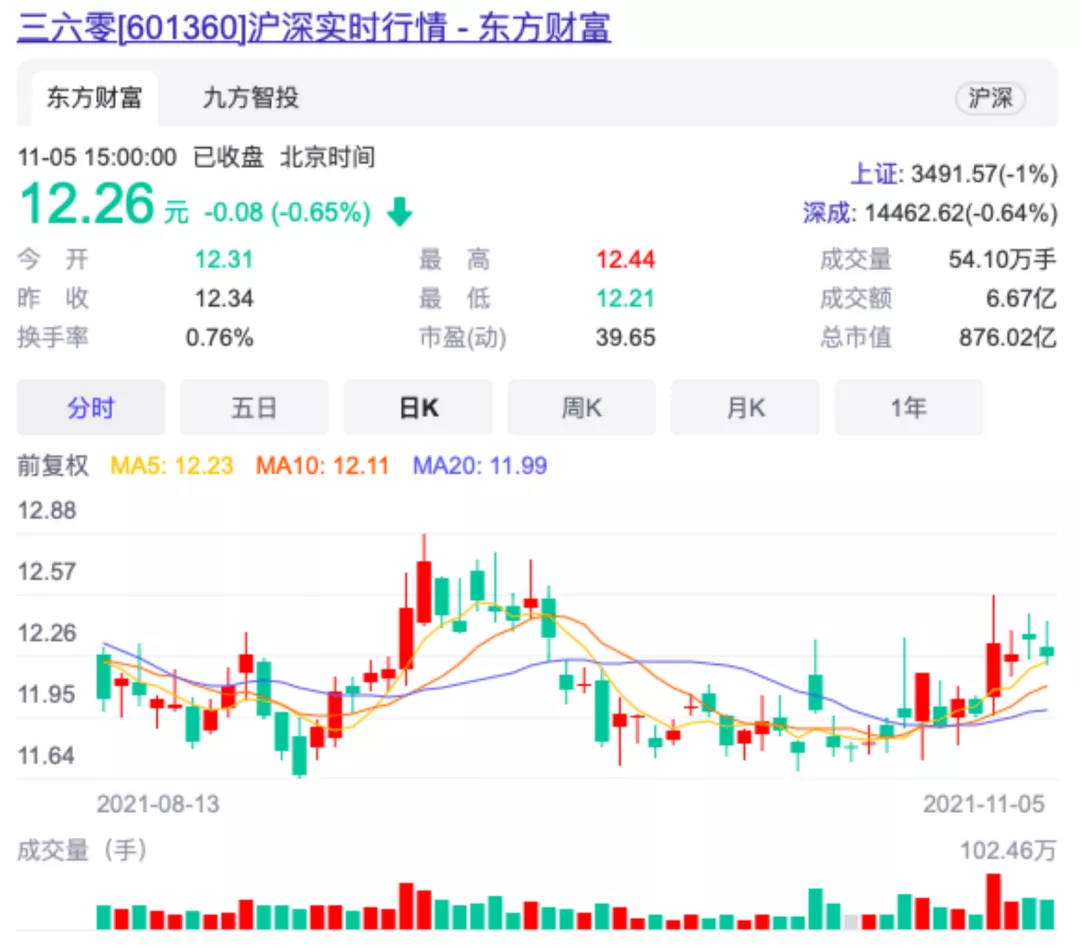
Task: Toggle the MA20: 11.99 indicator
Action: click(x=480, y=466)
